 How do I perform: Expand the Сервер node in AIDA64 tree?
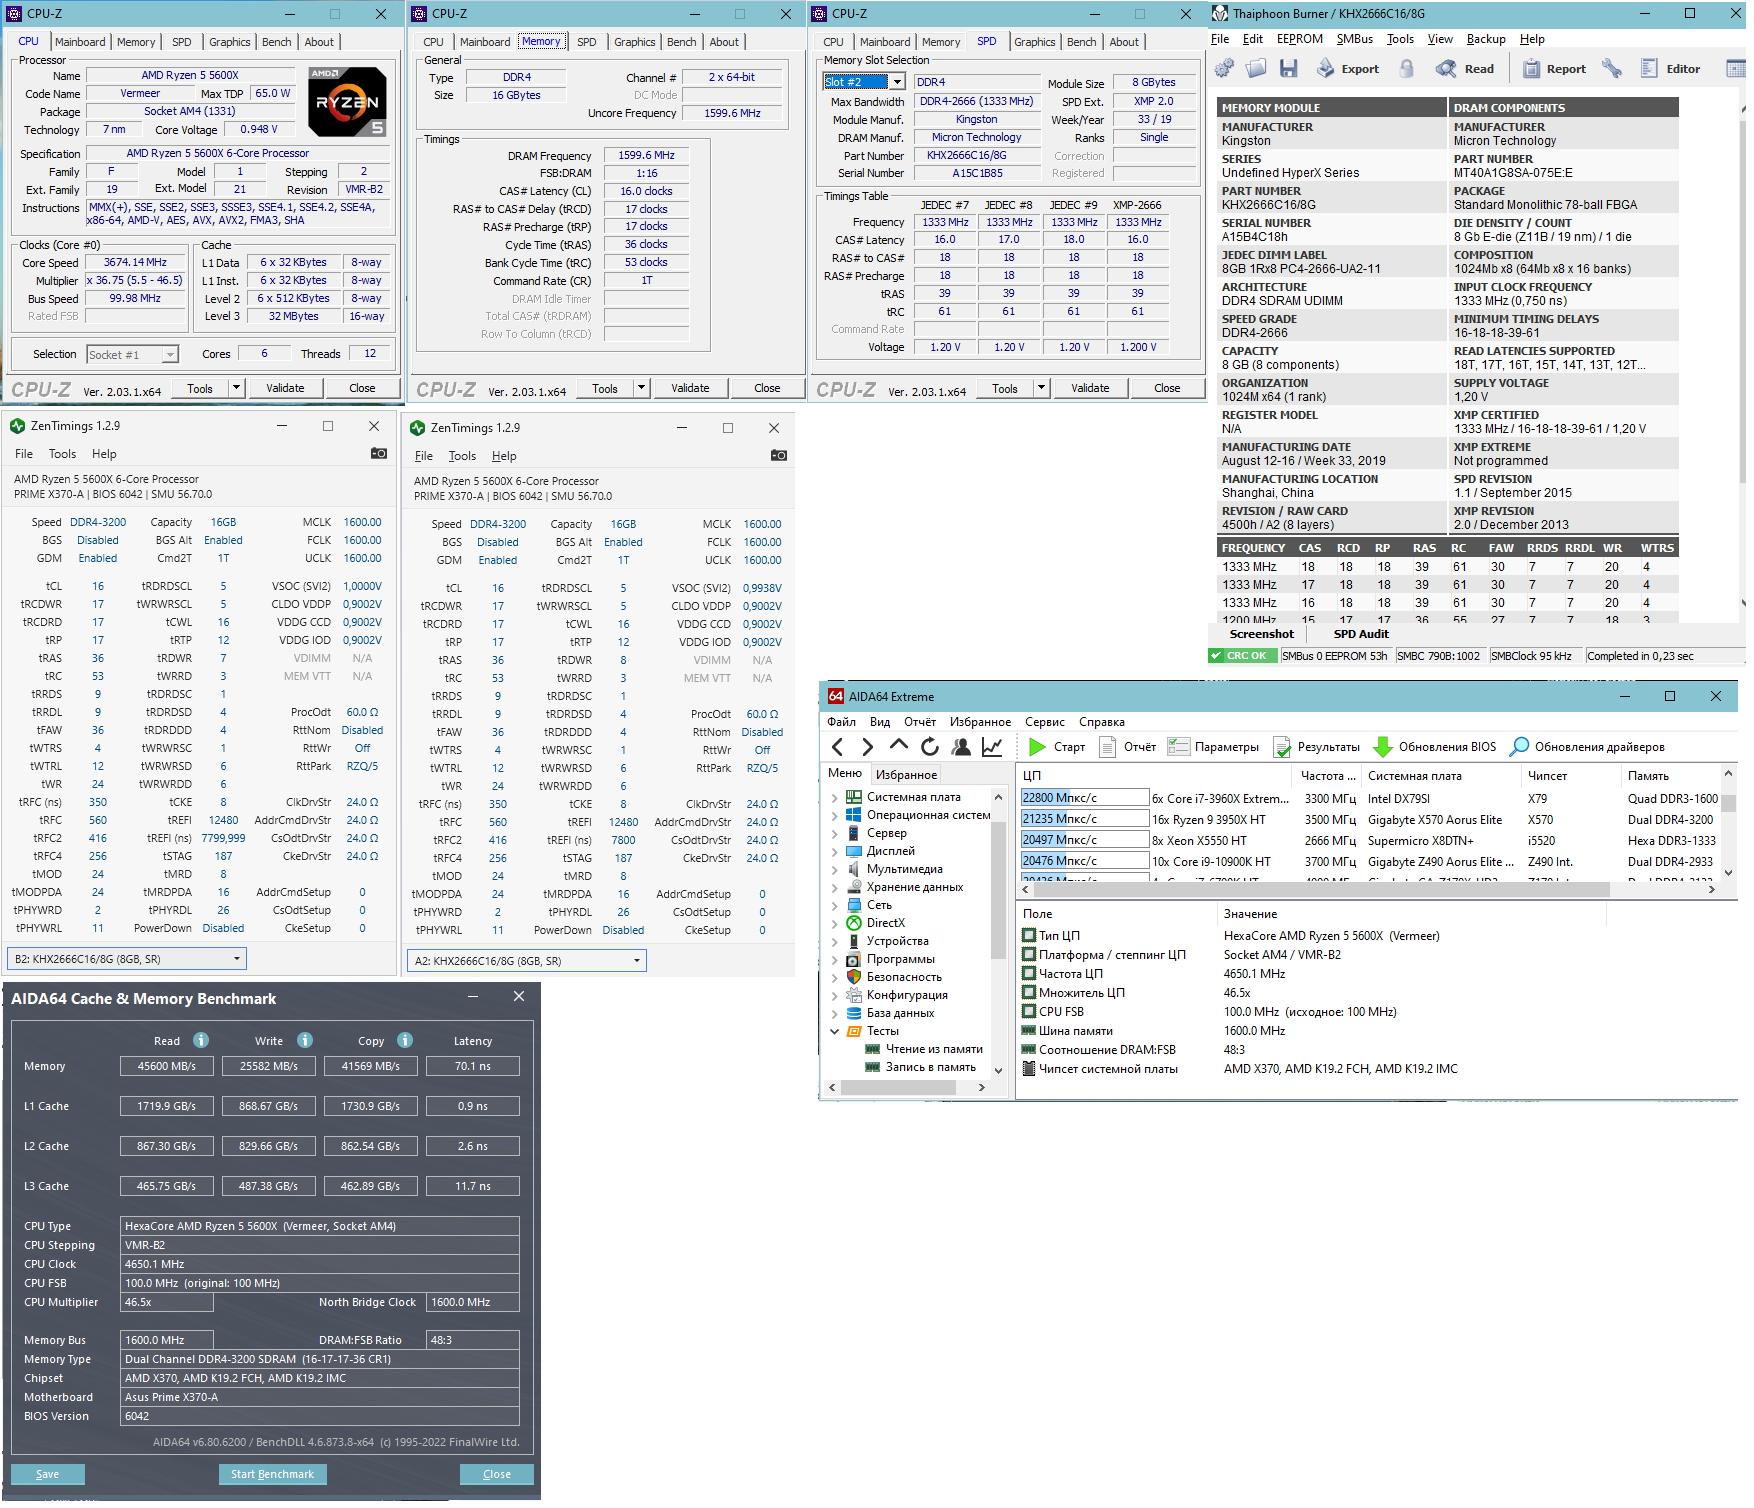pyautogui.click(x=835, y=833)
